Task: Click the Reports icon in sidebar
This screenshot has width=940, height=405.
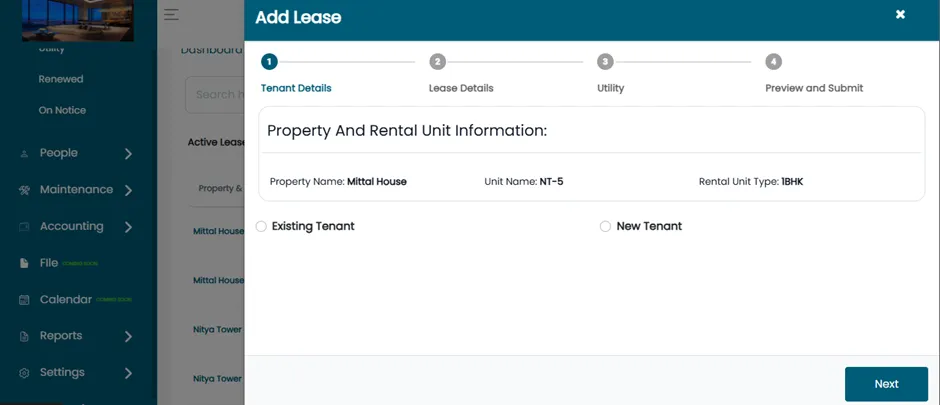Action: pyautogui.click(x=24, y=336)
